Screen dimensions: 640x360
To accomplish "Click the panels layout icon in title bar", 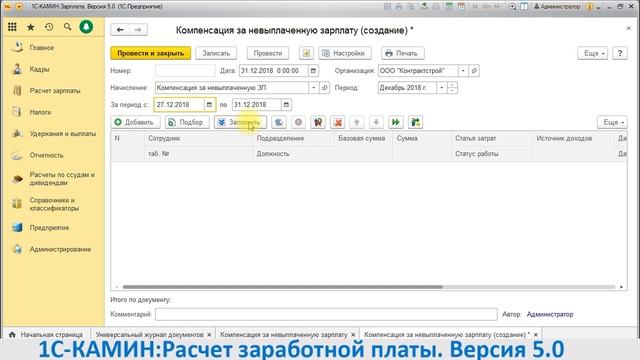I will tap(524, 7).
